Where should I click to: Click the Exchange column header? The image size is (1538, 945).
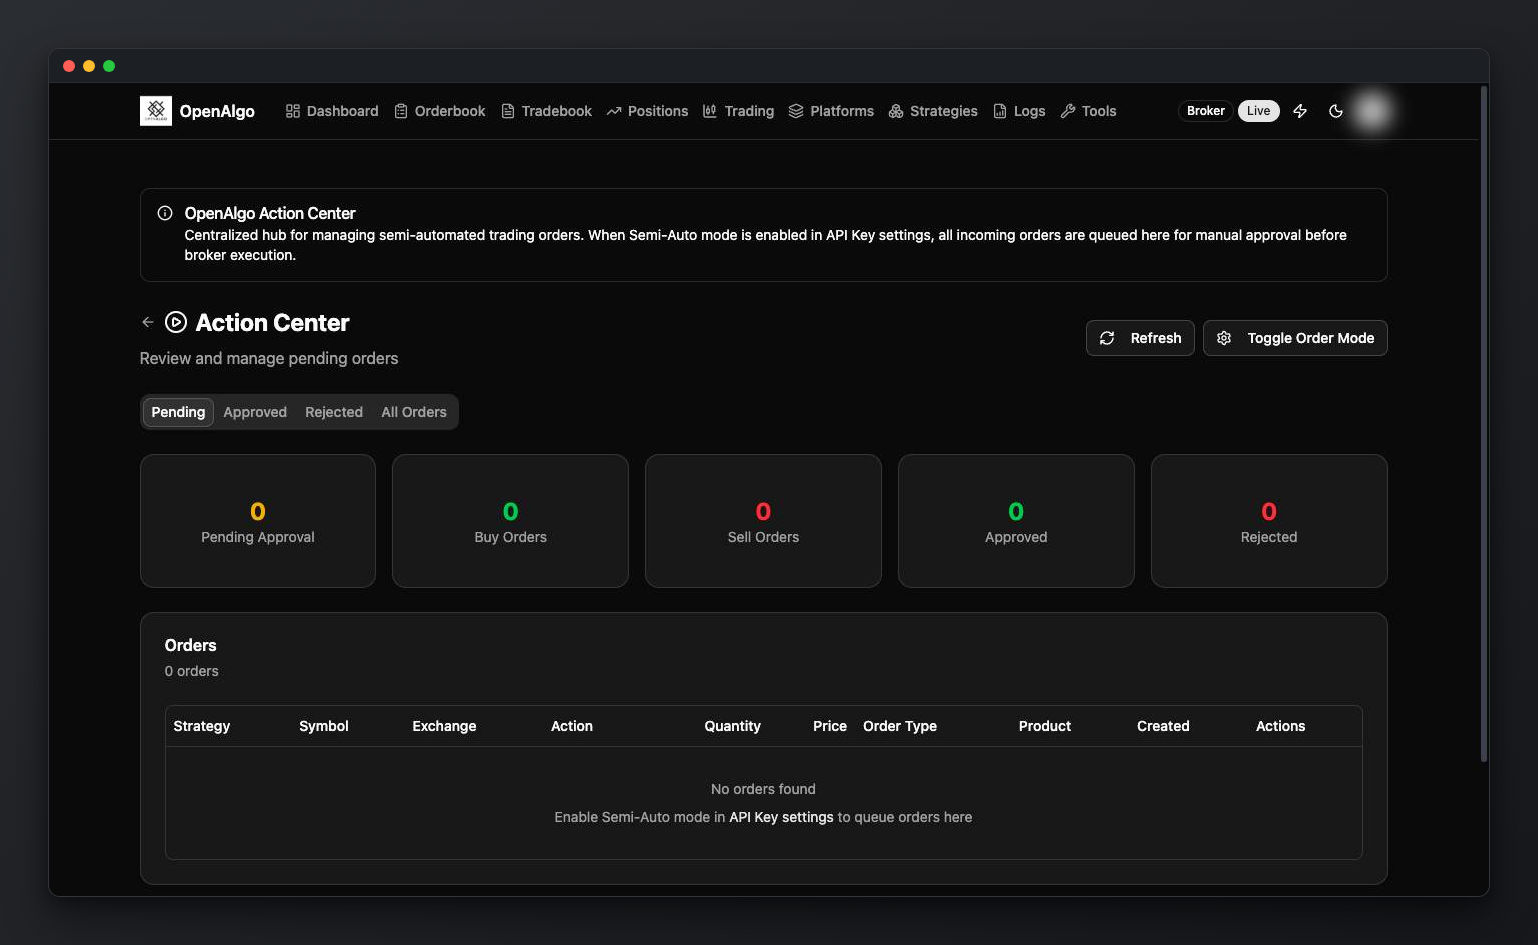click(x=444, y=726)
